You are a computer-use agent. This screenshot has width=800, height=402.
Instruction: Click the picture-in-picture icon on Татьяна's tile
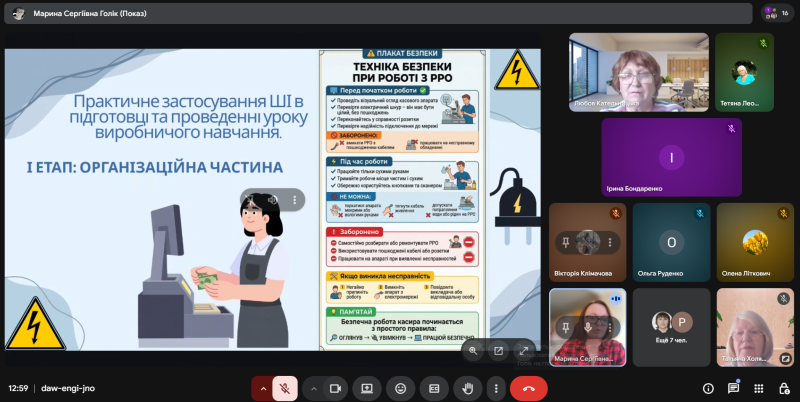coord(786,359)
